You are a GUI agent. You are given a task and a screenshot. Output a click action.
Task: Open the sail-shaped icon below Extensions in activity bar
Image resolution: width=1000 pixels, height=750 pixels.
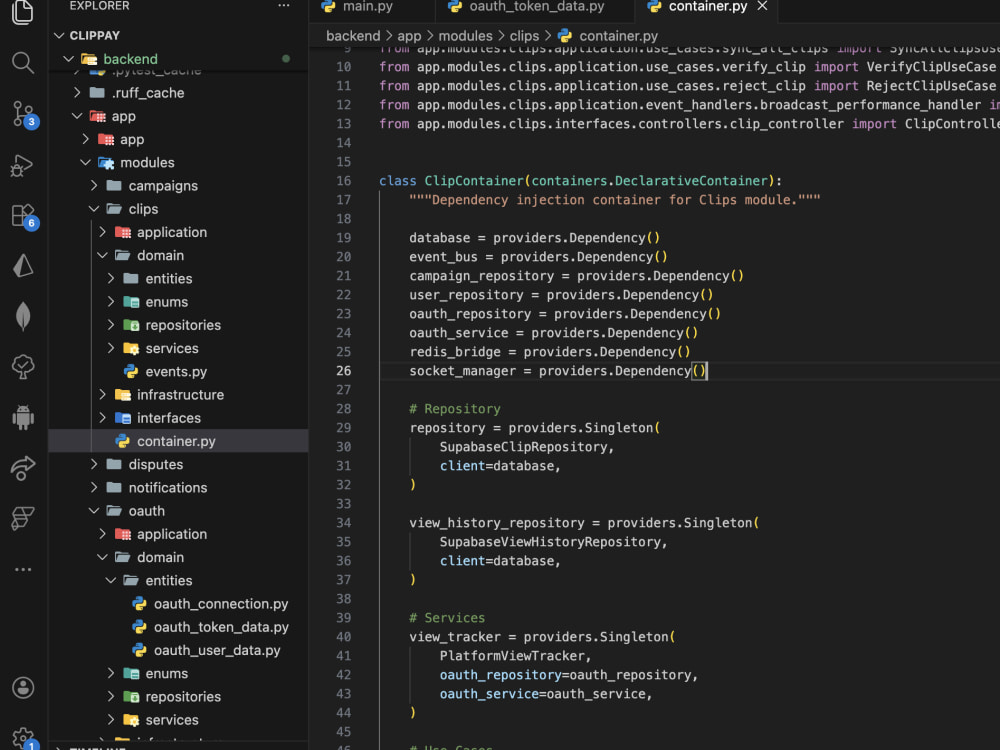point(23,265)
